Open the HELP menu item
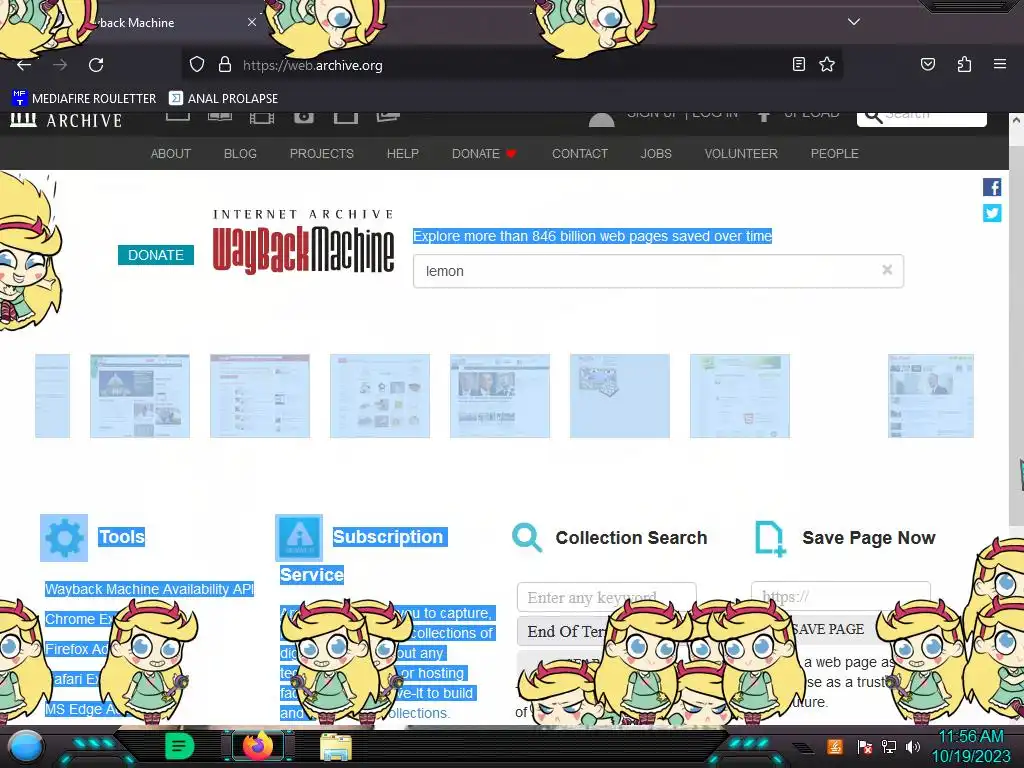This screenshot has height=768, width=1024. [402, 153]
